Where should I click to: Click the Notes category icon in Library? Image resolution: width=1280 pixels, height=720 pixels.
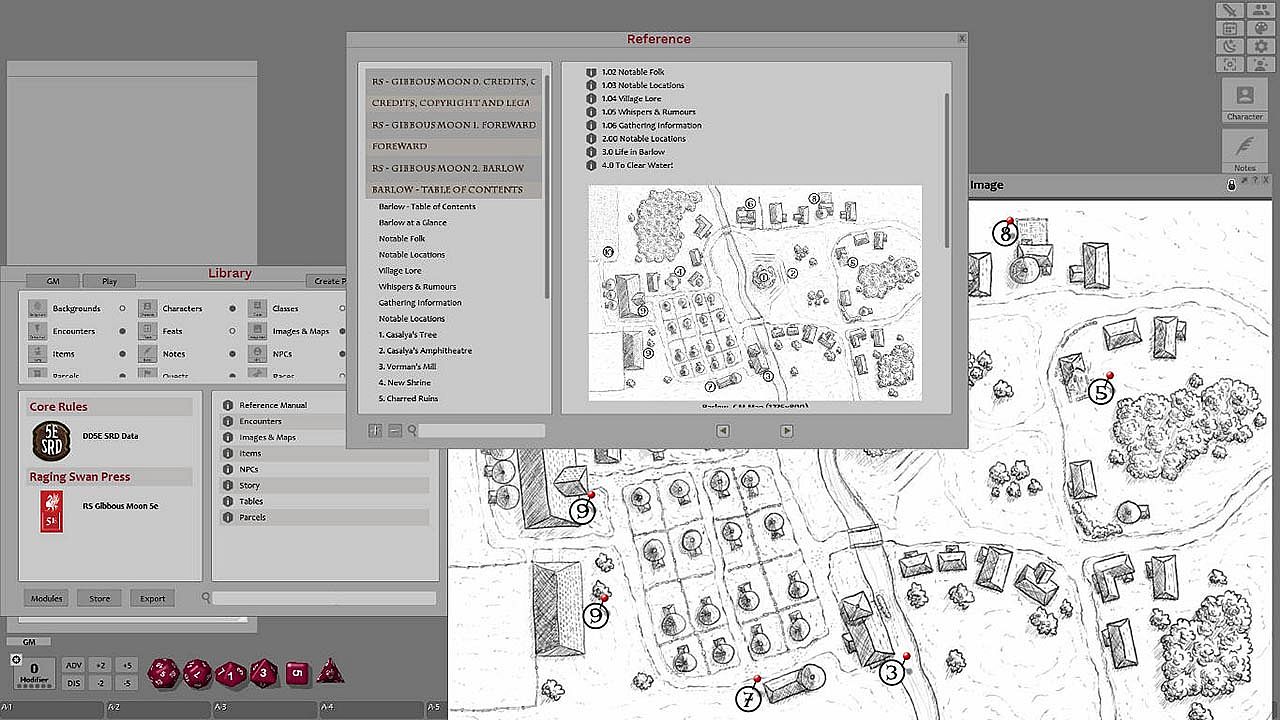coord(147,354)
